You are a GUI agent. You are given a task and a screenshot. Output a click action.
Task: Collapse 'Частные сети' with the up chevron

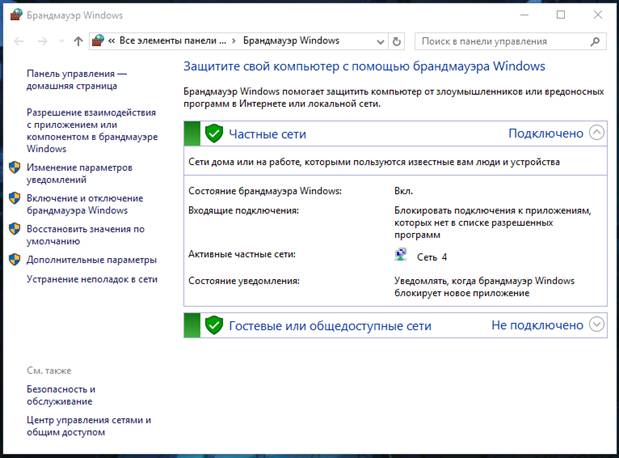tap(596, 133)
